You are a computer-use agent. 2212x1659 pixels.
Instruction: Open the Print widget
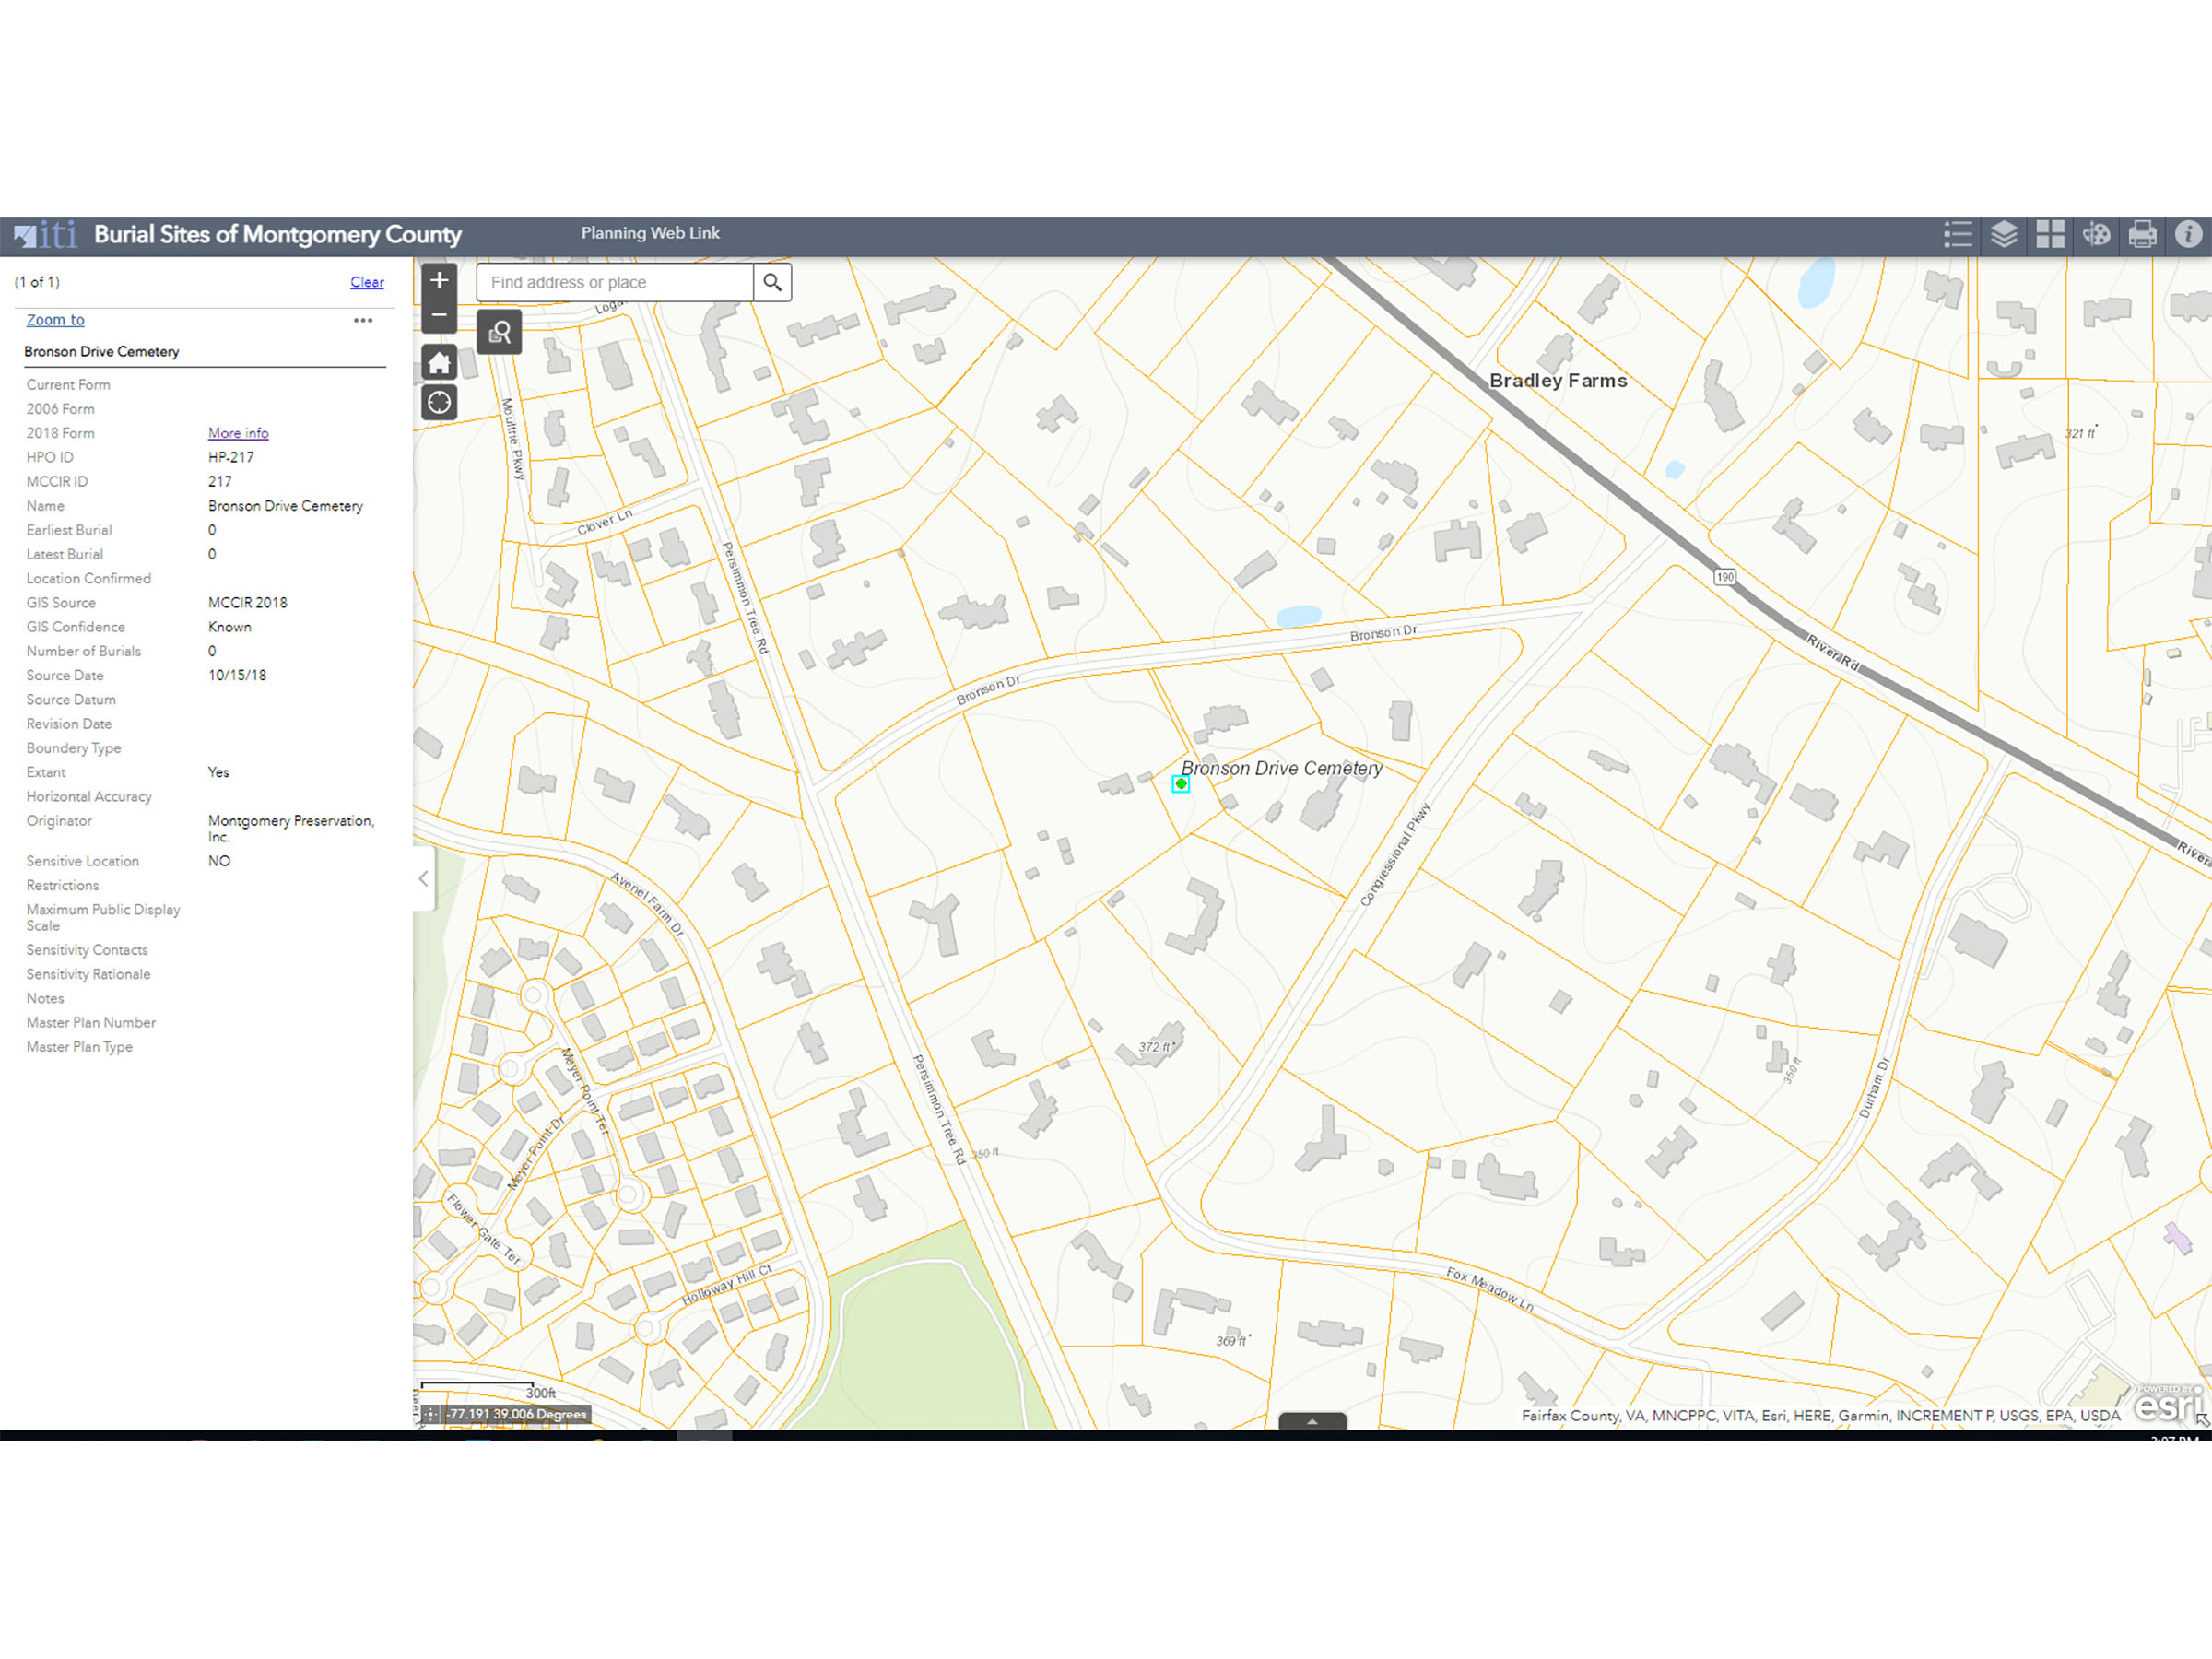2142,235
